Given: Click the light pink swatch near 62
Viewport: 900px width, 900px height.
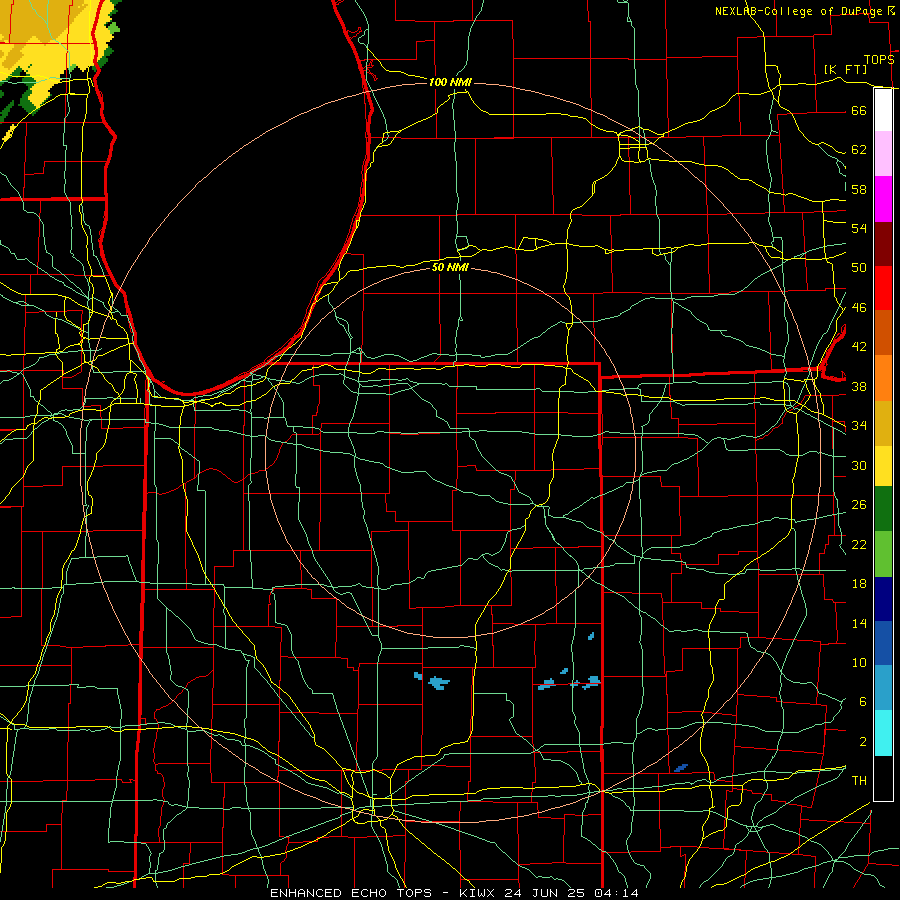Looking at the screenshot, I should [x=883, y=154].
